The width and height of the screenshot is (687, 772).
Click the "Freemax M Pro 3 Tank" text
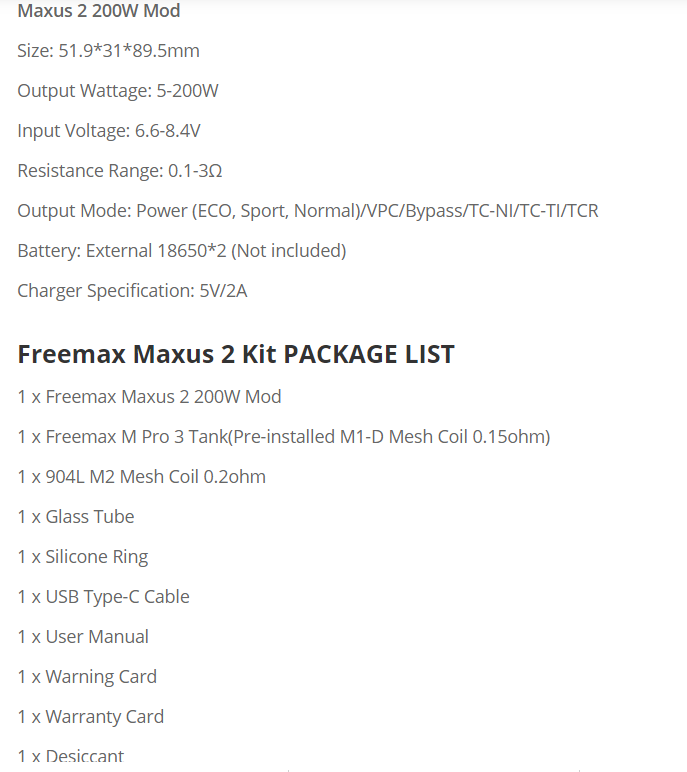pos(138,437)
